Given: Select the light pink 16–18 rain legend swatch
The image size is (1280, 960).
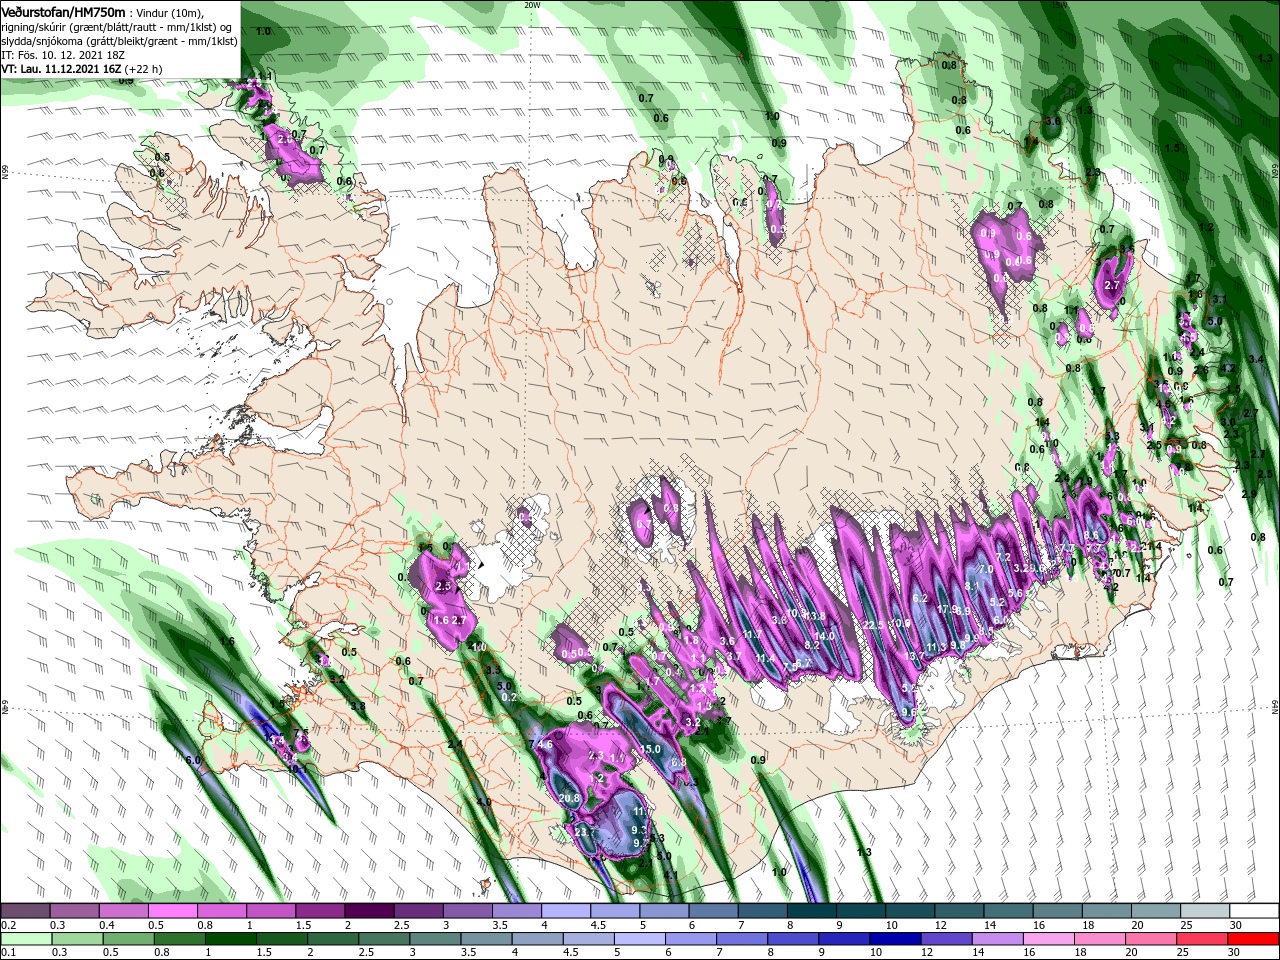Looking at the screenshot, I should coord(1049,939).
